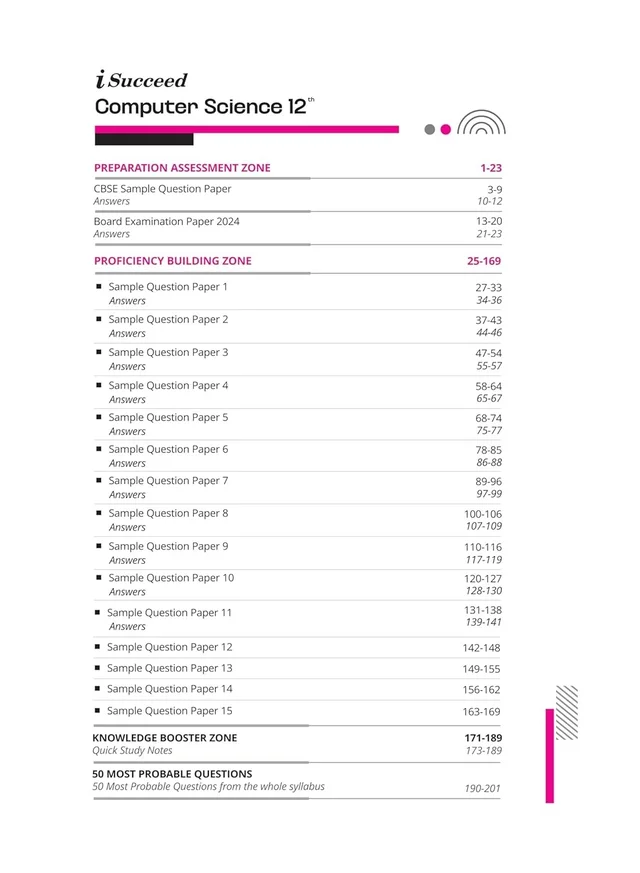Click Answers under Sample Question Paper 7

(x=127, y=494)
